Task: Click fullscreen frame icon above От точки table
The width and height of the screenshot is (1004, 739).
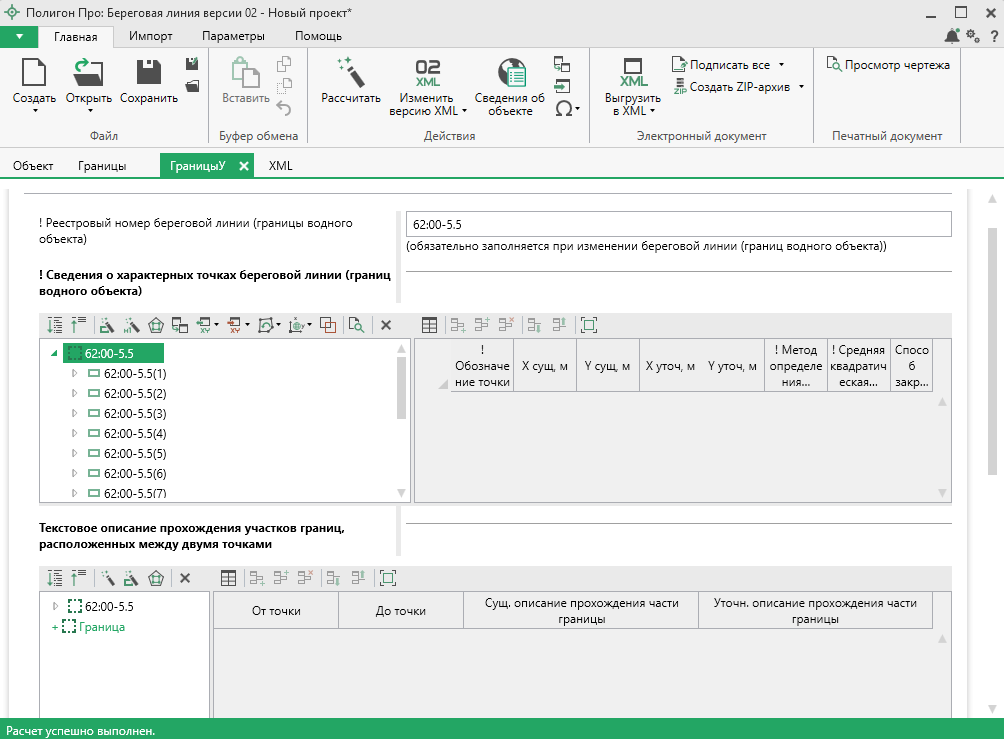Action: (388, 578)
